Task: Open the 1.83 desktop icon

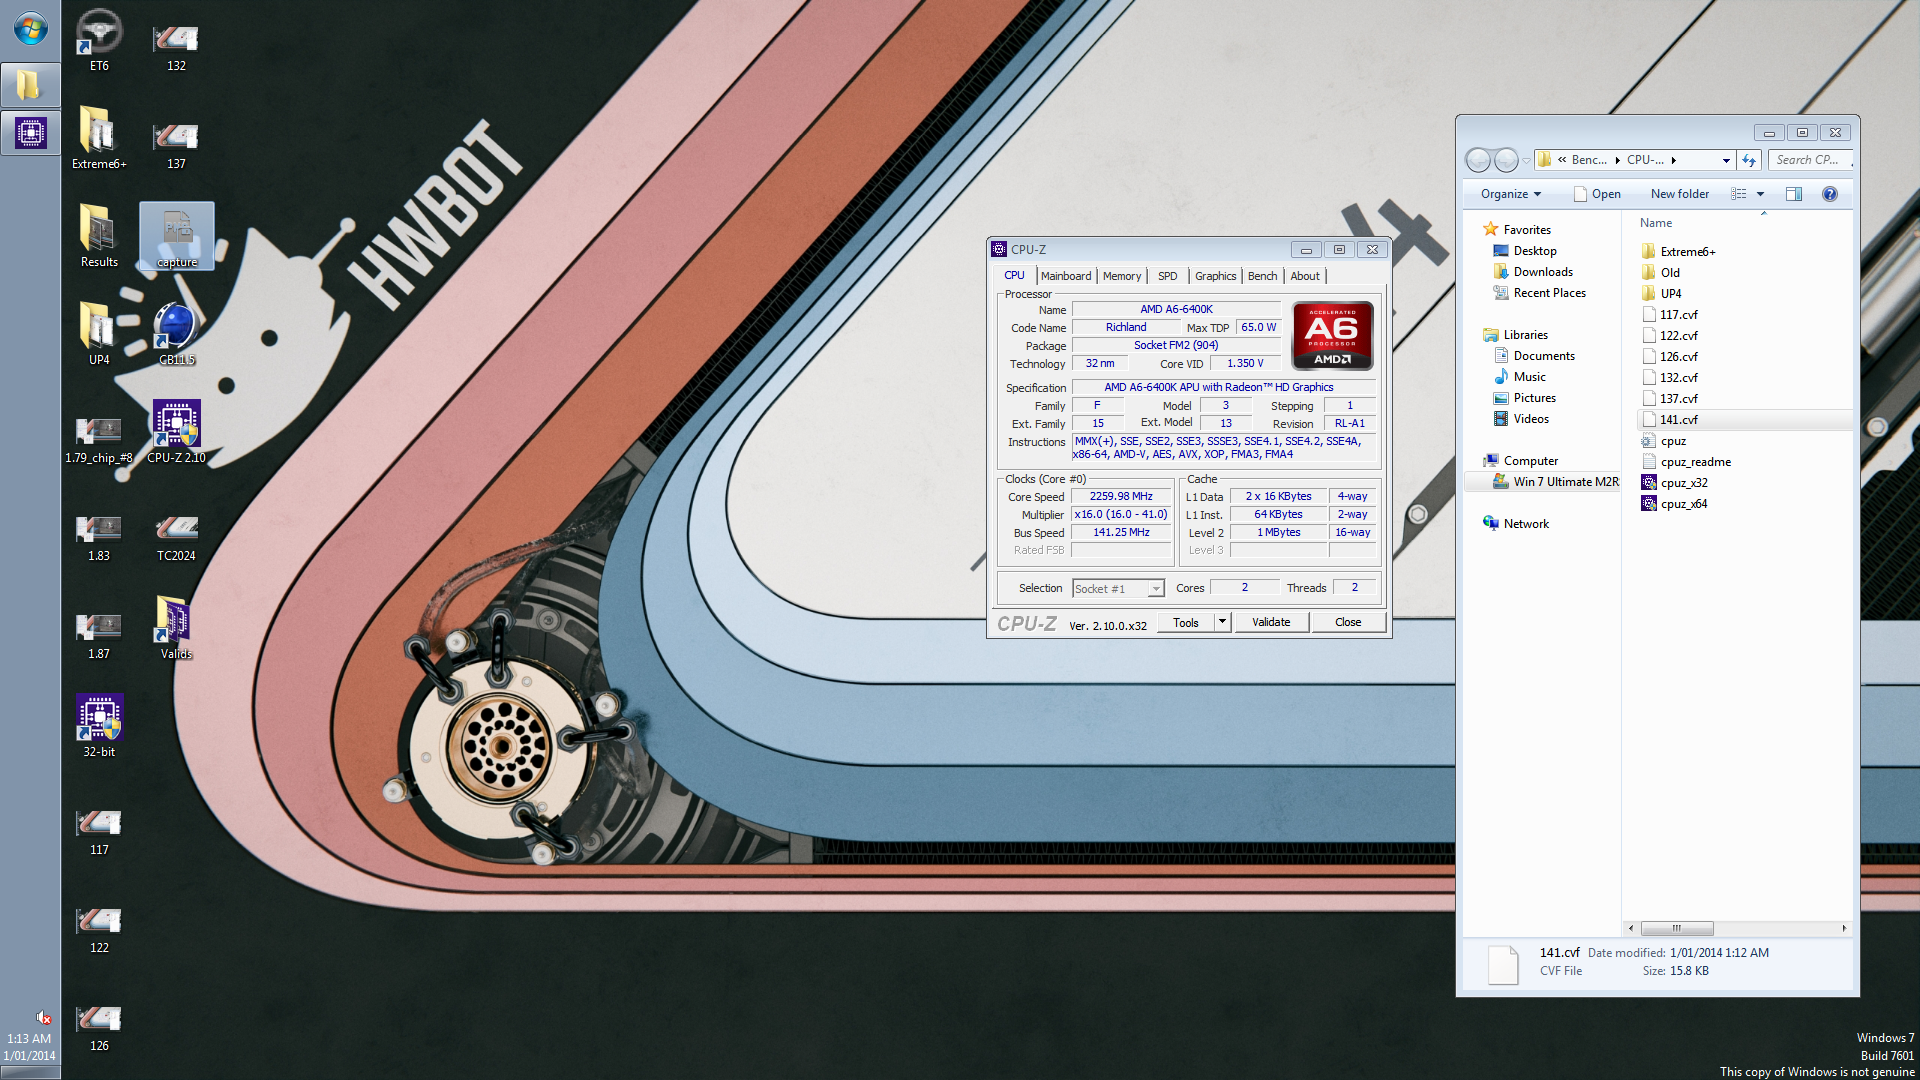Action: (x=99, y=538)
